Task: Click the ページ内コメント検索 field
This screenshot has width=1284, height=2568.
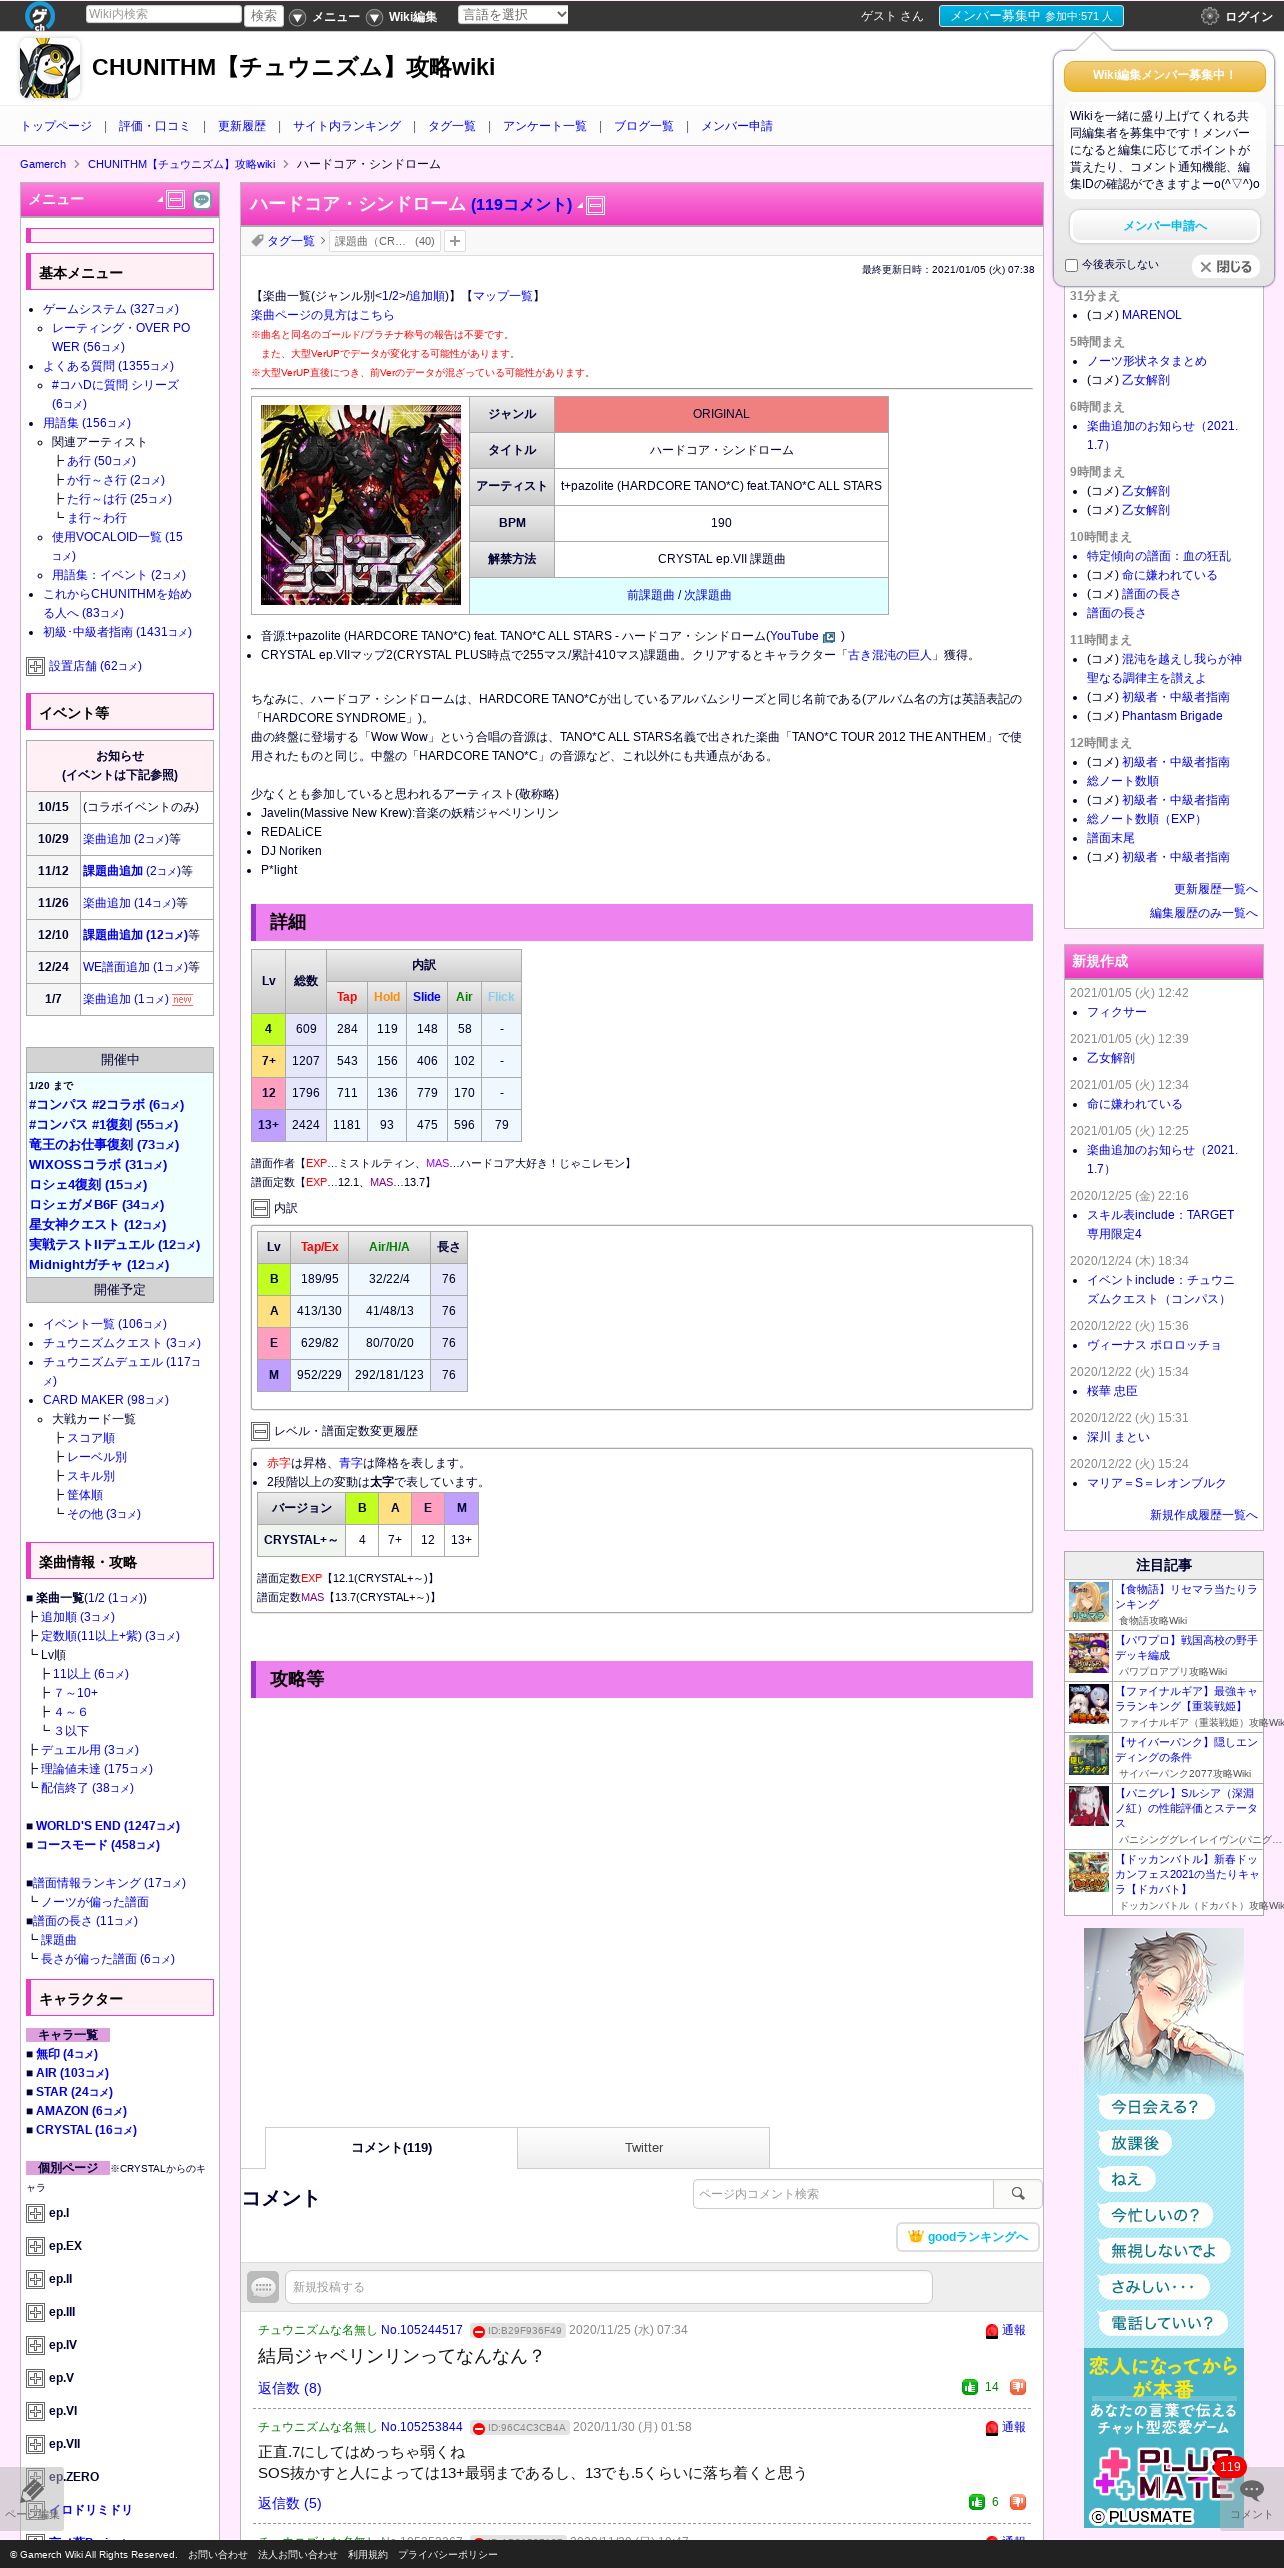Action: [843, 2194]
